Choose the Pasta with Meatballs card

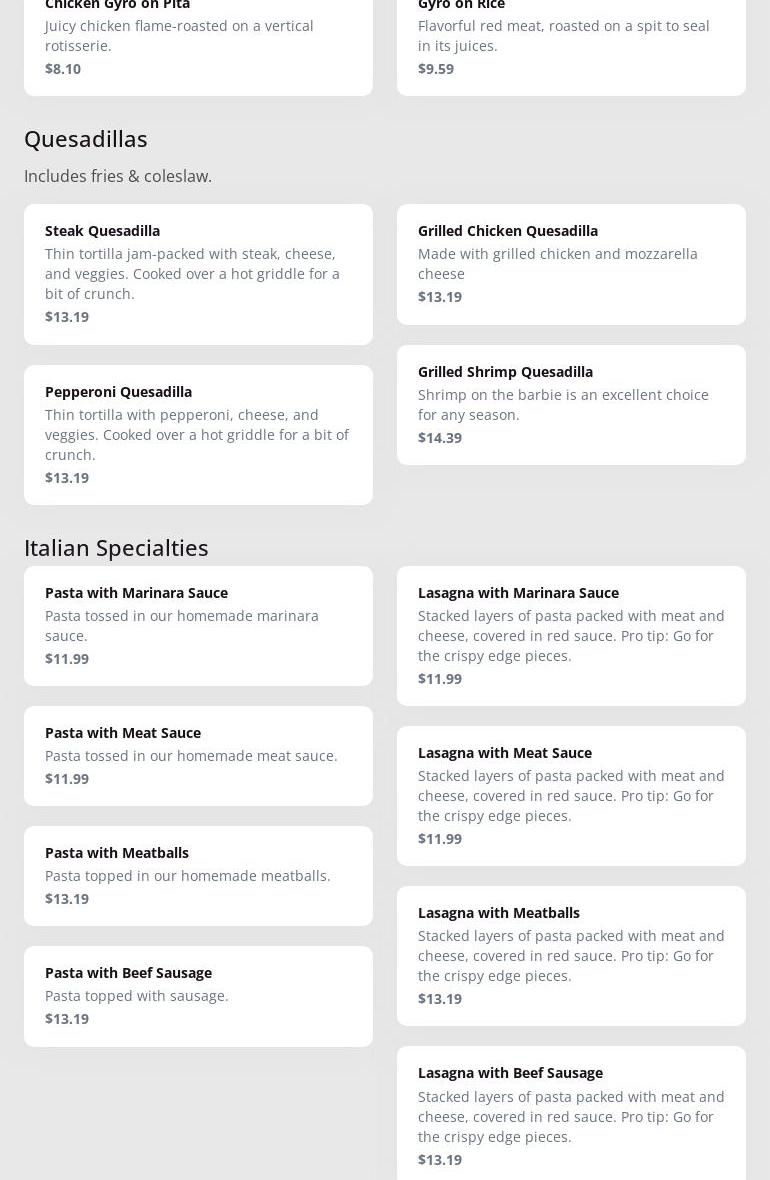(198, 876)
